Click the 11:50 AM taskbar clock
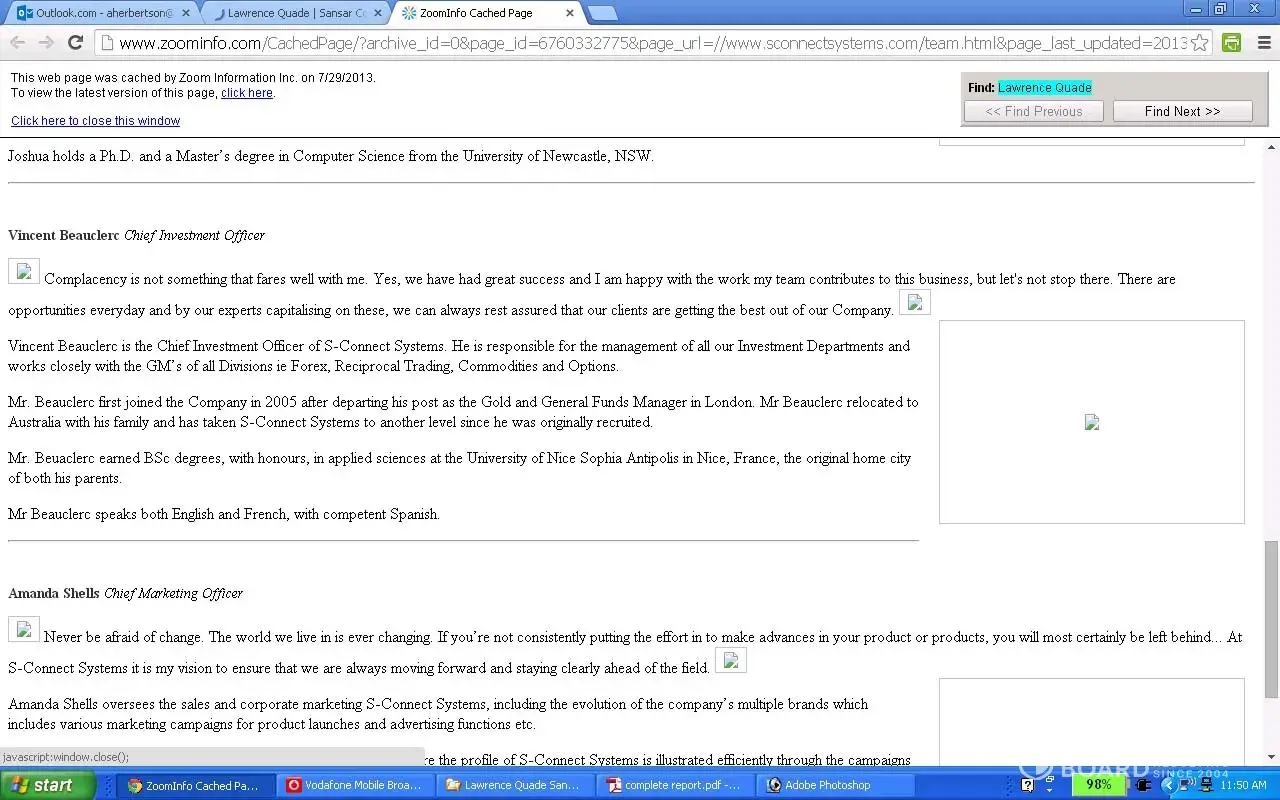 (1244, 785)
